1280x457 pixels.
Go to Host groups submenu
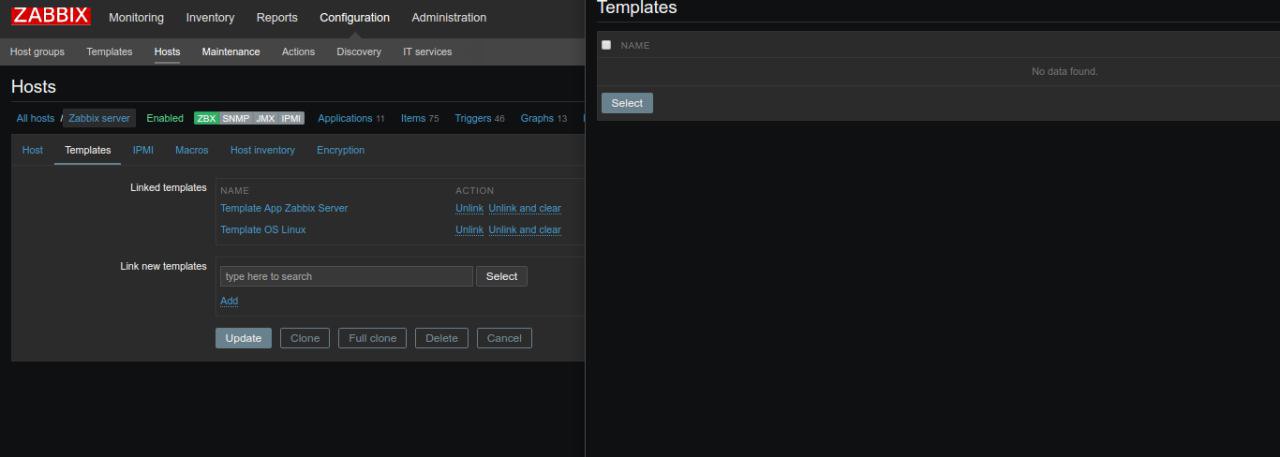tap(37, 52)
